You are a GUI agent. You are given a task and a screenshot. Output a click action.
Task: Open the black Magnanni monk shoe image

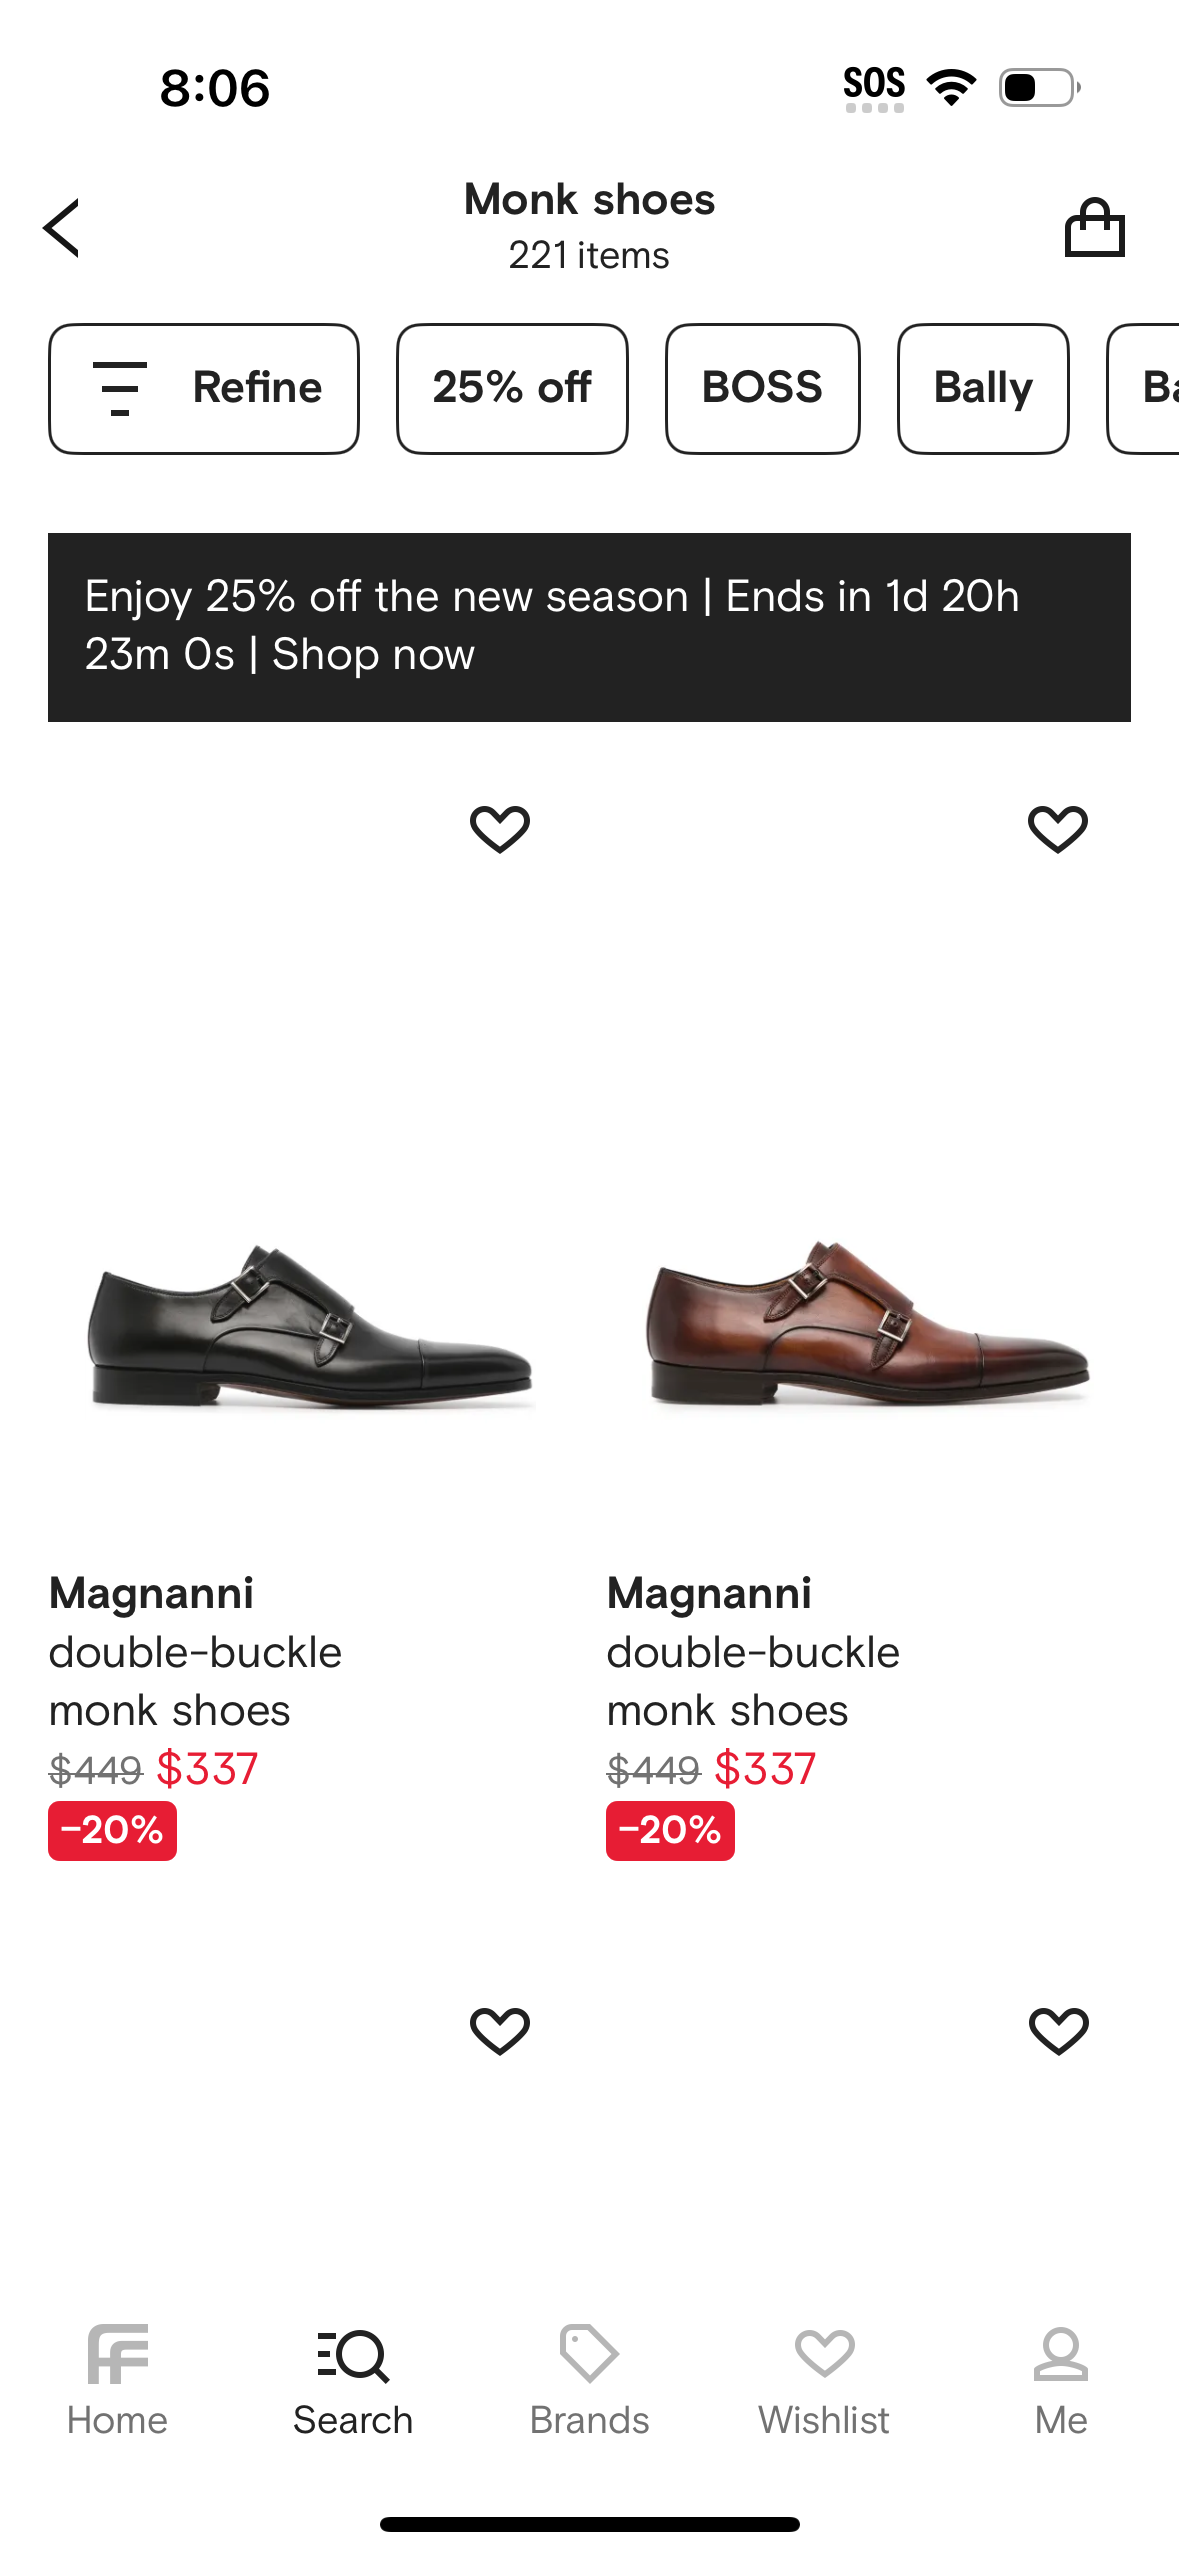coord(310,1320)
